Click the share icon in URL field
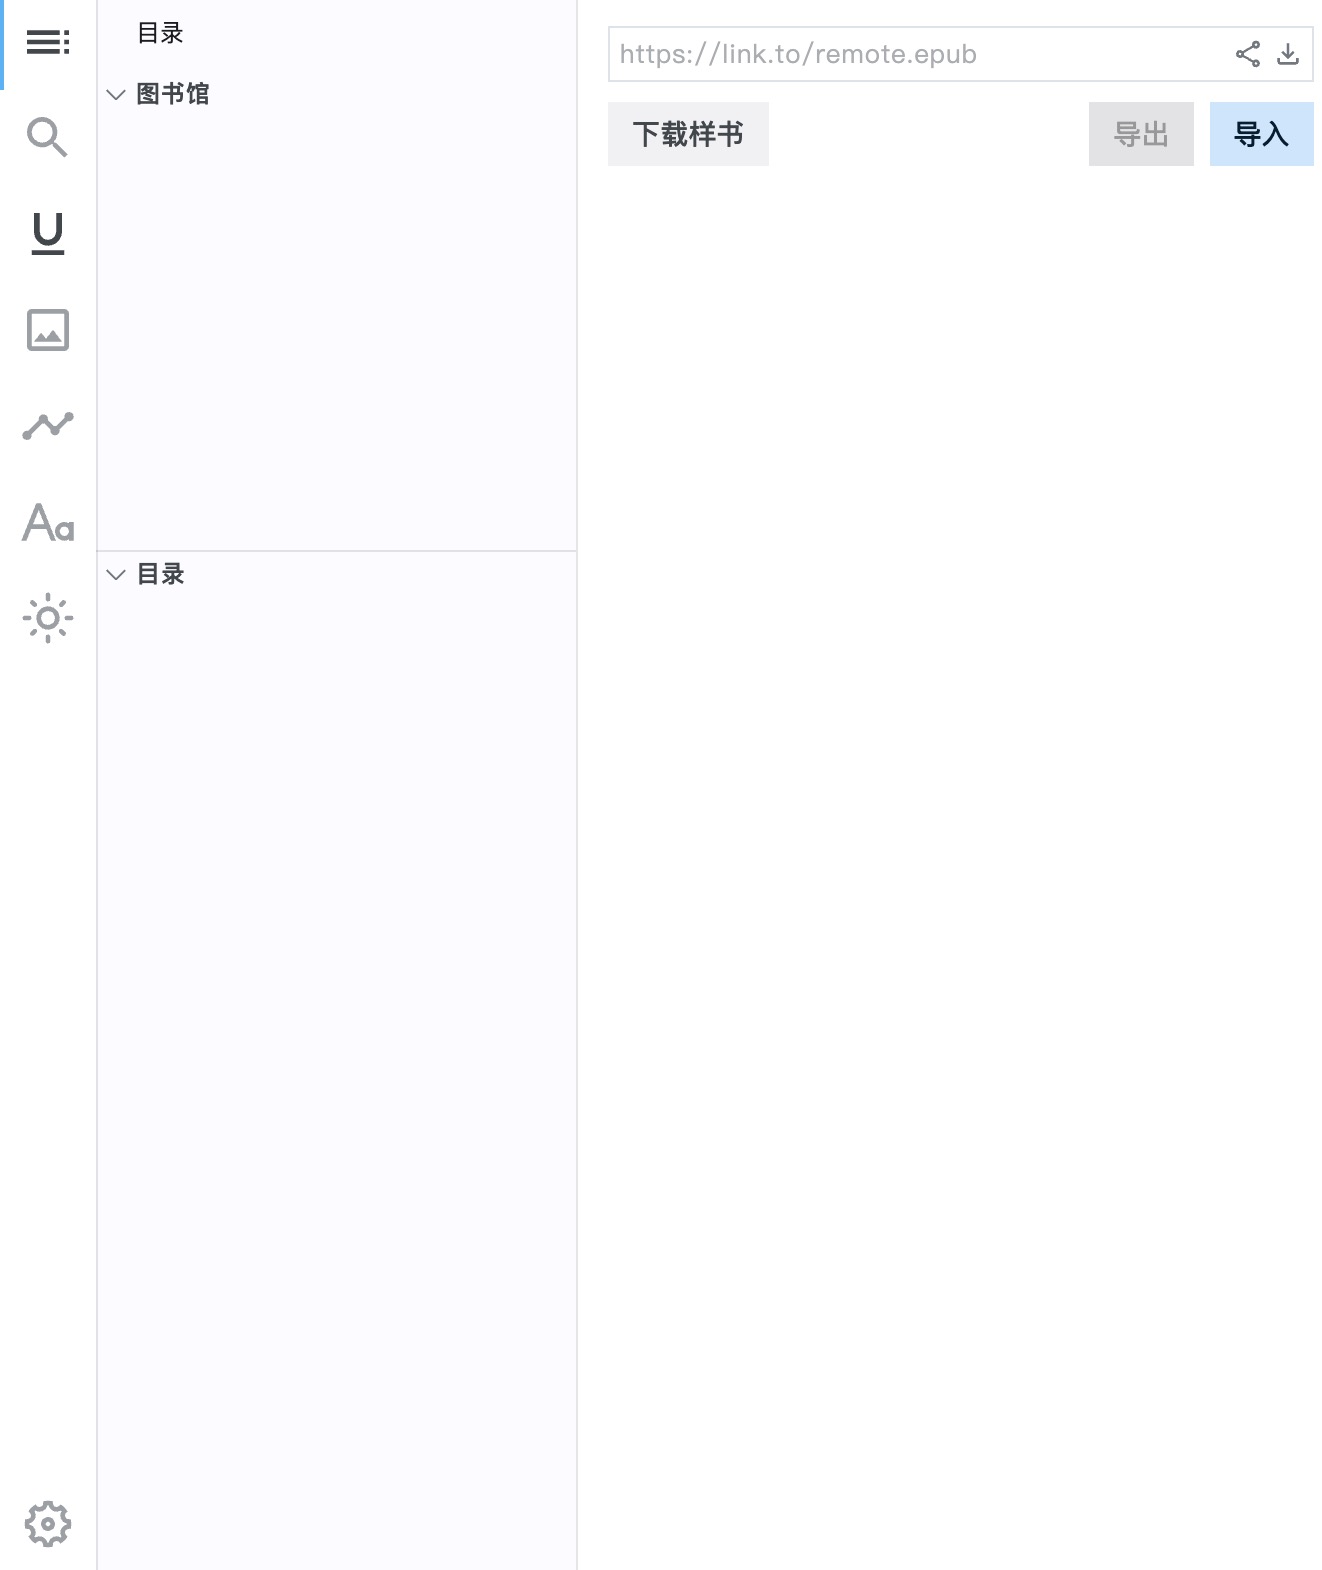The image size is (1322, 1570). (1248, 54)
